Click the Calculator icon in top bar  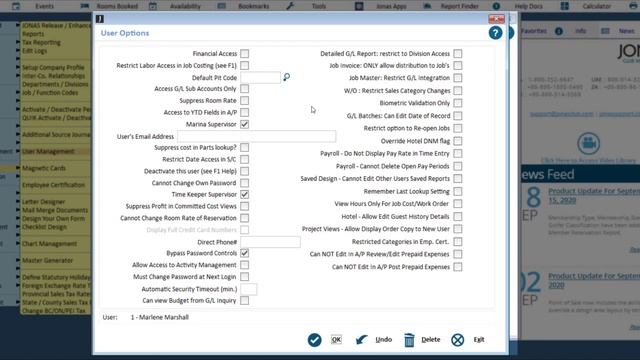(x=564, y=6)
